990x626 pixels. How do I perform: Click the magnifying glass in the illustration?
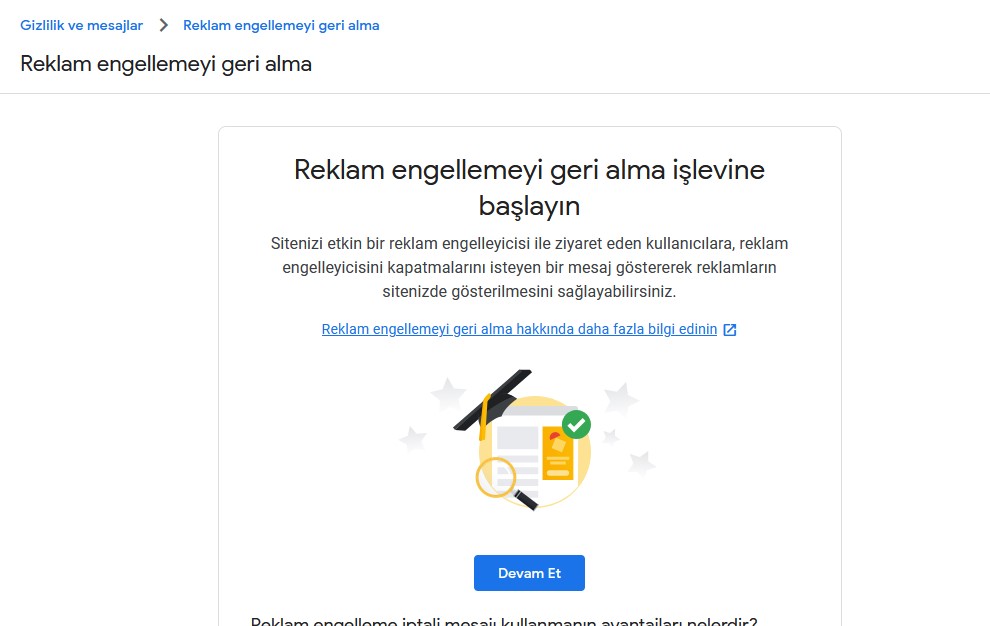pos(505,483)
